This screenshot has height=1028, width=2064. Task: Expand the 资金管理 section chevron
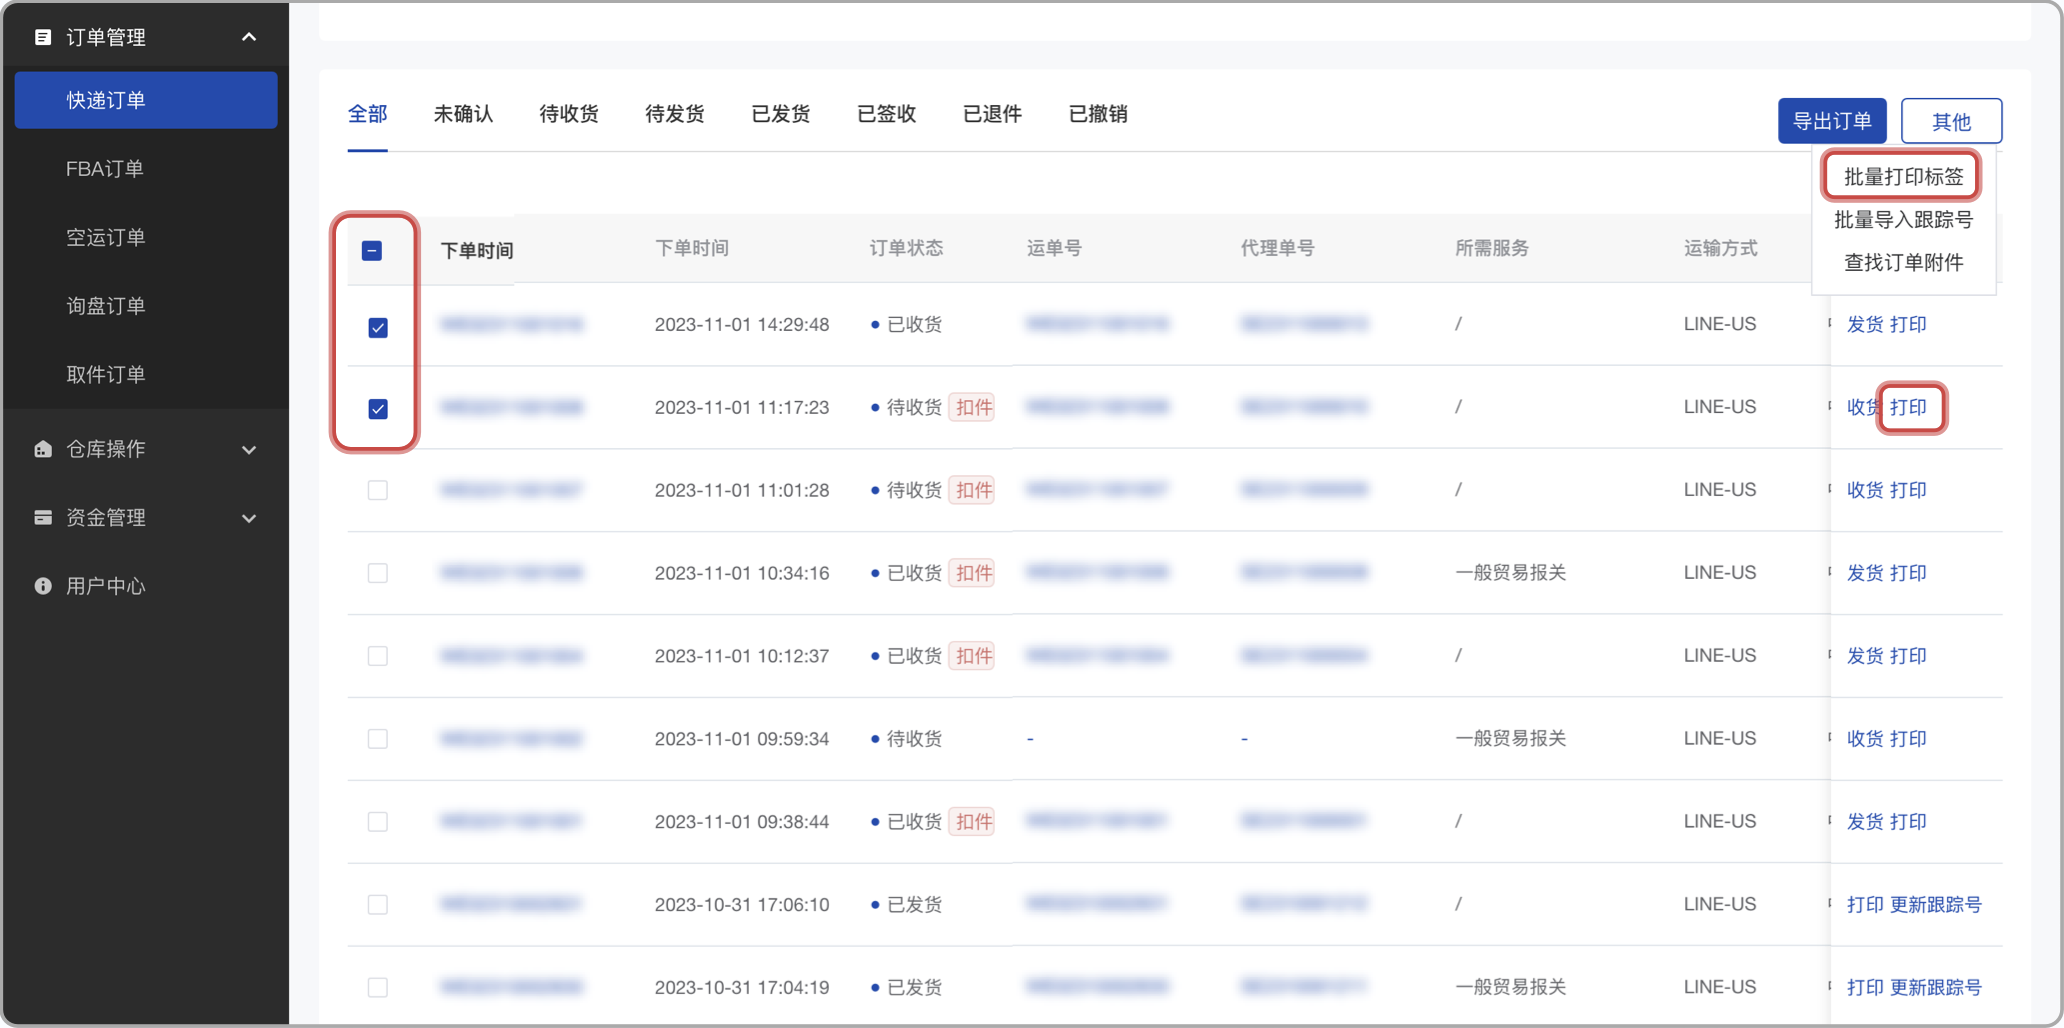(249, 518)
